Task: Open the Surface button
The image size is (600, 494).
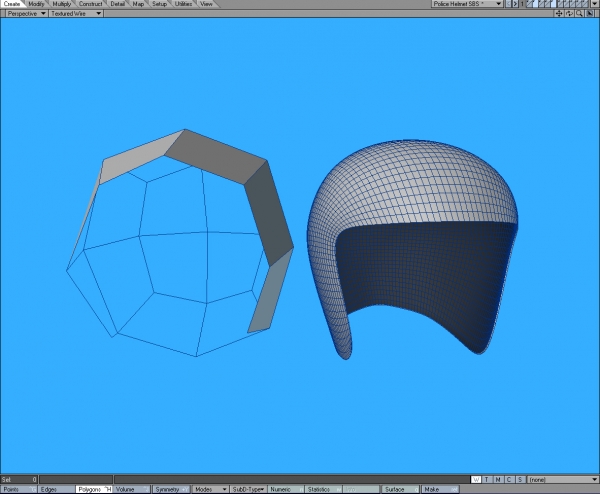Action: [401, 489]
